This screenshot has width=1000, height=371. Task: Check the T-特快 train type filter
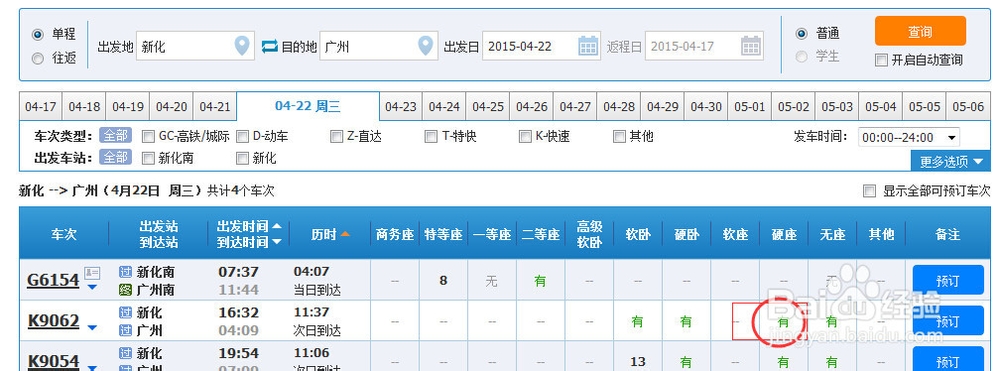431,136
